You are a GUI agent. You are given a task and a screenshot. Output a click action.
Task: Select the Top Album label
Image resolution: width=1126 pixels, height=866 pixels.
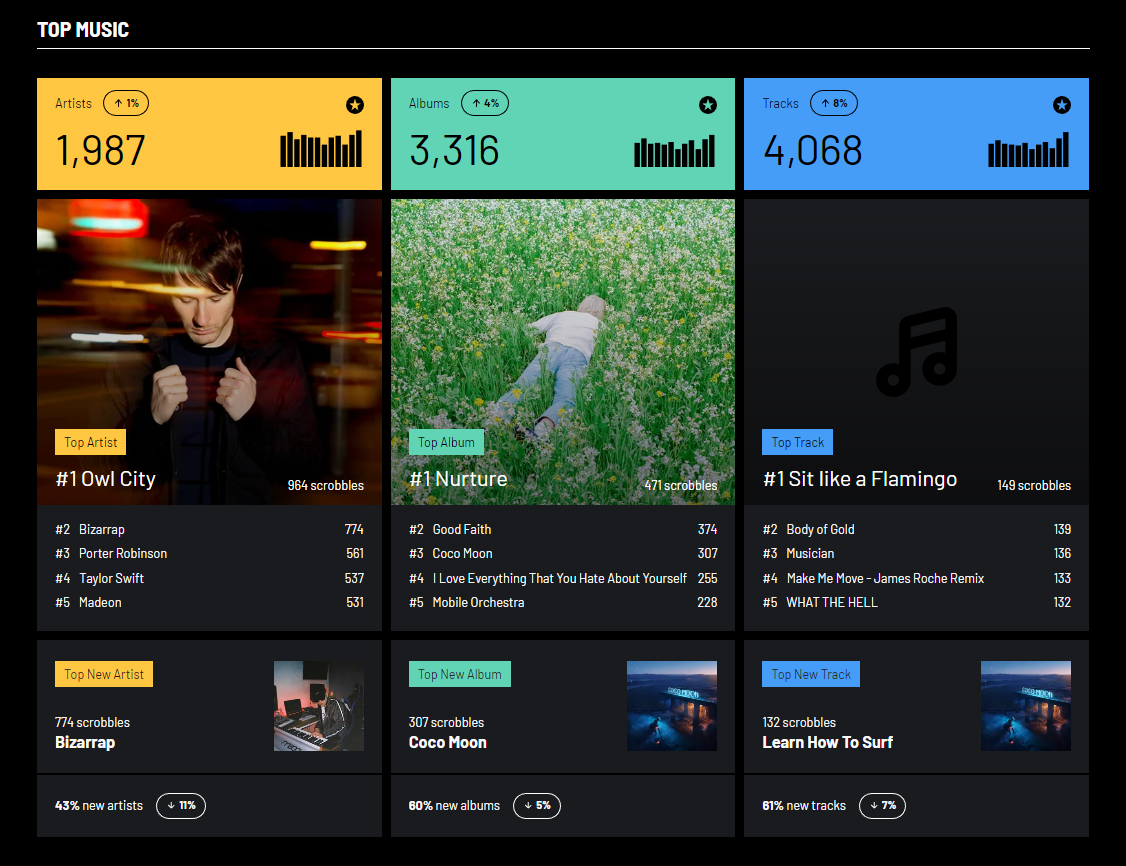coord(446,442)
